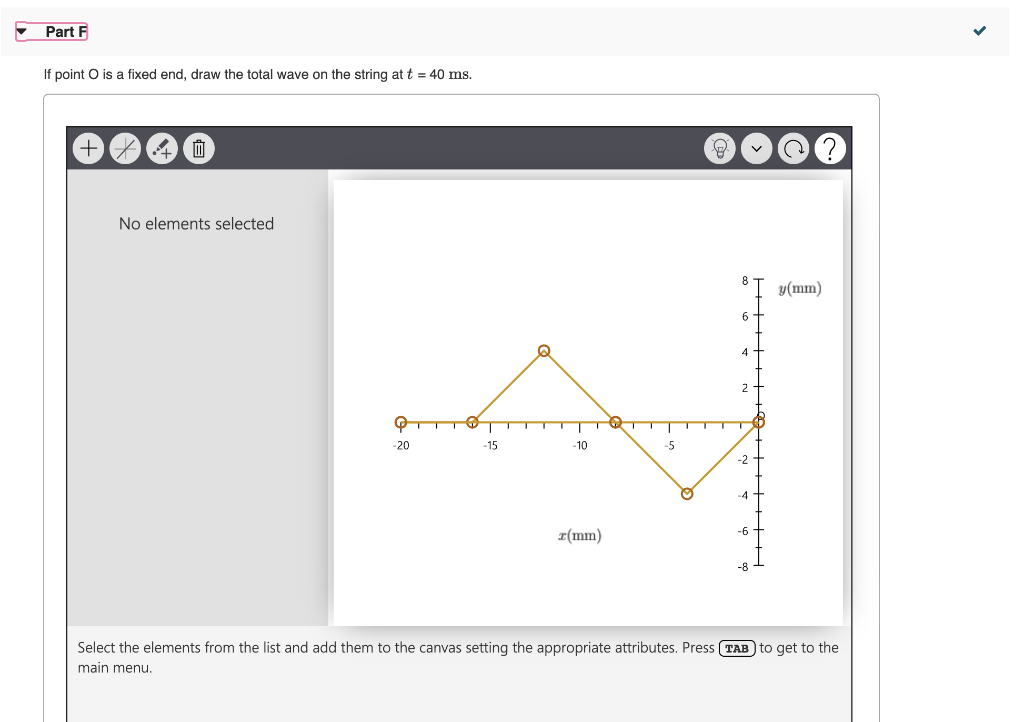Select the point at the origin

point(758,422)
